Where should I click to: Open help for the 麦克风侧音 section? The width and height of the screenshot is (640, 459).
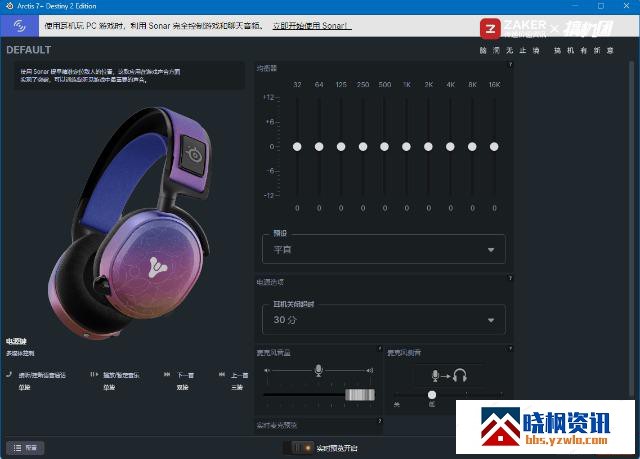click(x=510, y=349)
